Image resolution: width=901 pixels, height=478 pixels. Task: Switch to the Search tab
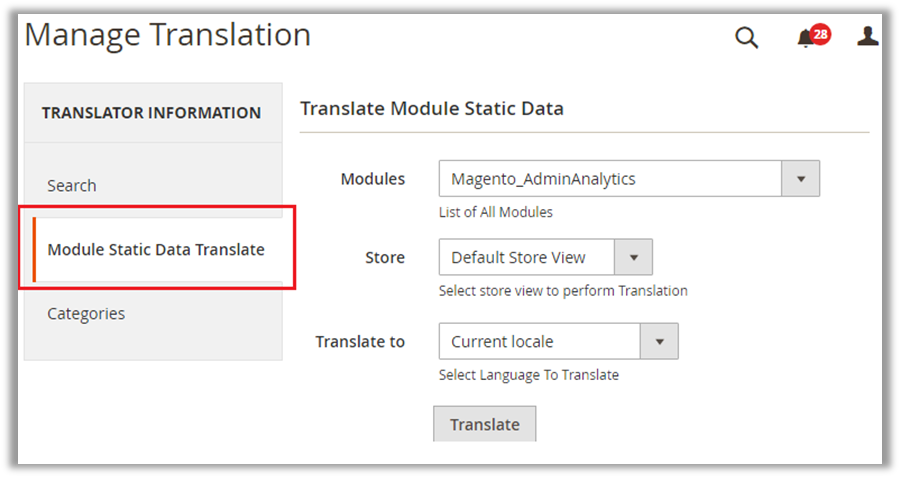[x=72, y=185]
